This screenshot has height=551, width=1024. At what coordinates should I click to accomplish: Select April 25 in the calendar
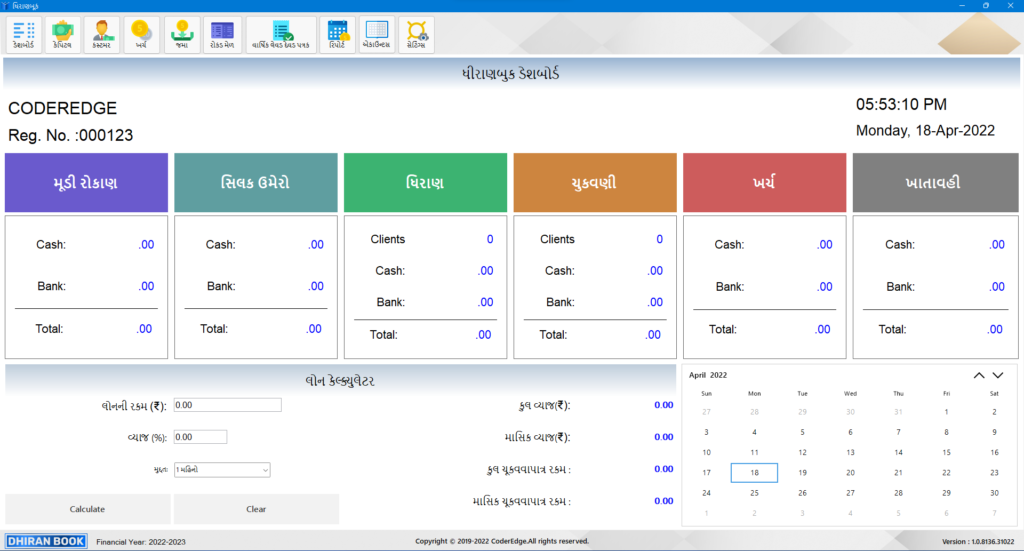tap(754, 493)
